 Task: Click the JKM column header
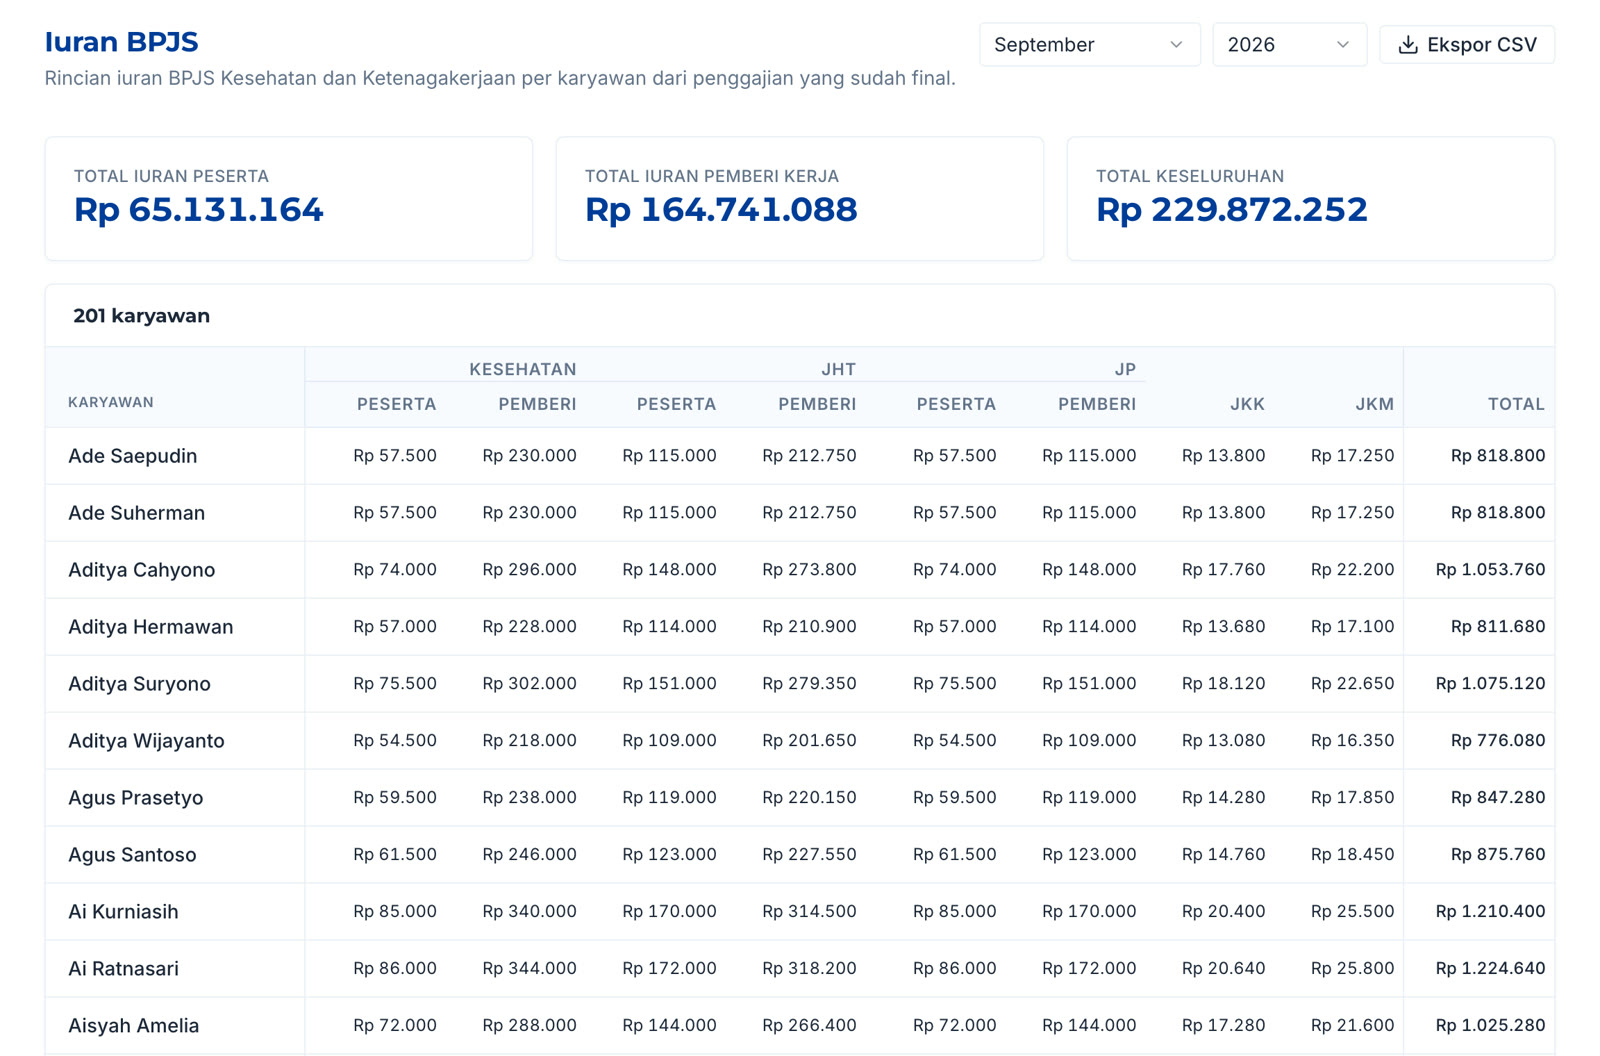(1374, 404)
